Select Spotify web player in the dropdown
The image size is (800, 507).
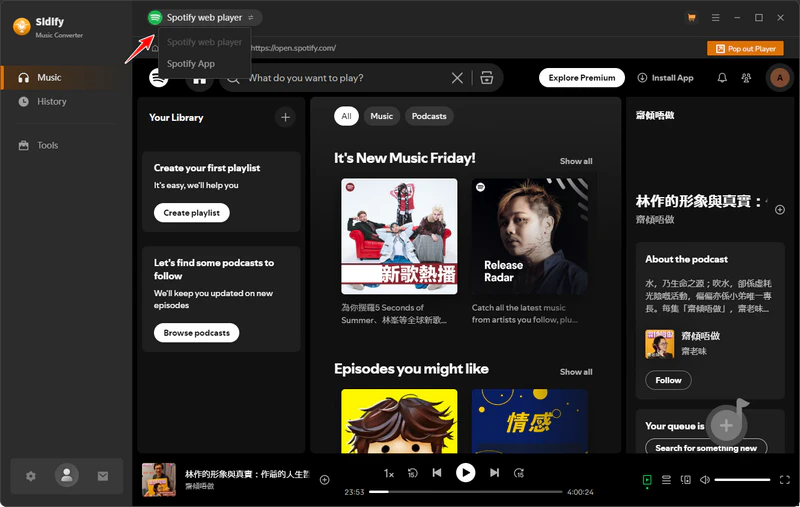pos(204,42)
